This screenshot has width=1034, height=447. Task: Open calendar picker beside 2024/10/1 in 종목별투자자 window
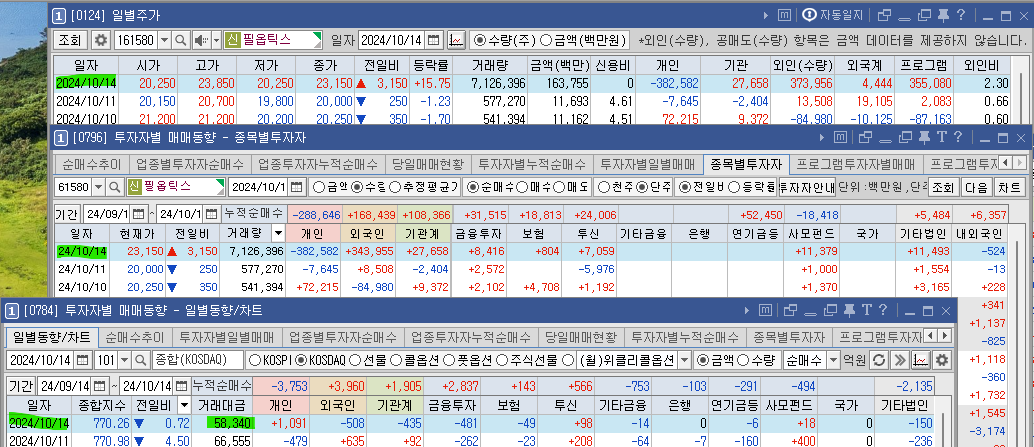point(297,187)
